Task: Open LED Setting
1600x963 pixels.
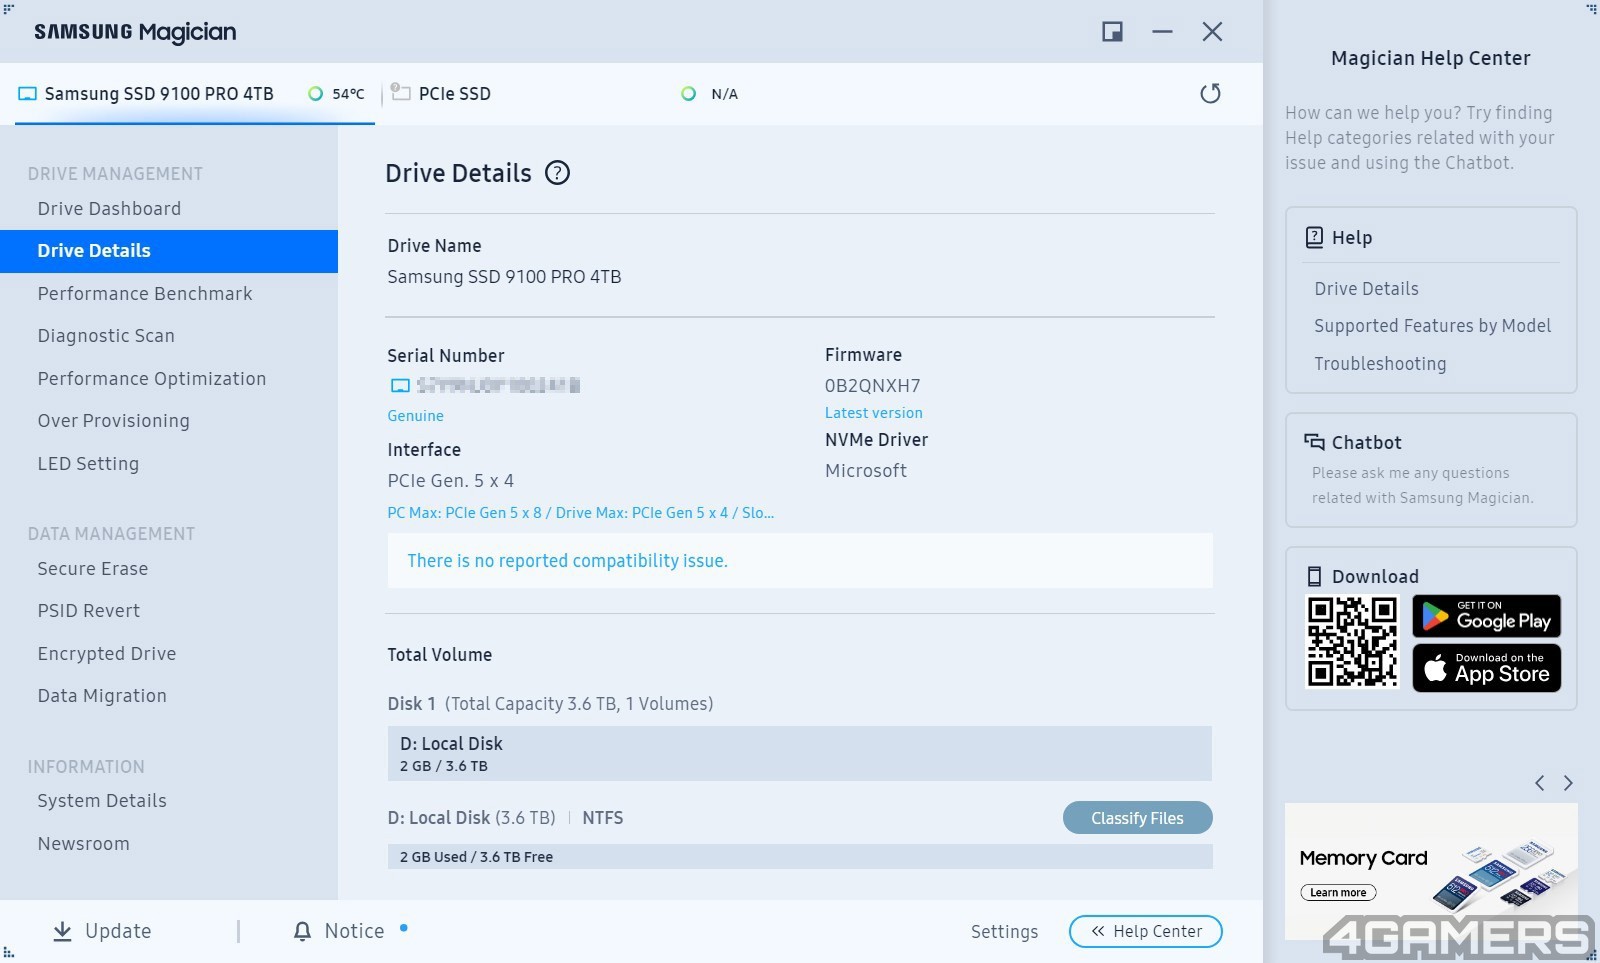Action: [88, 463]
